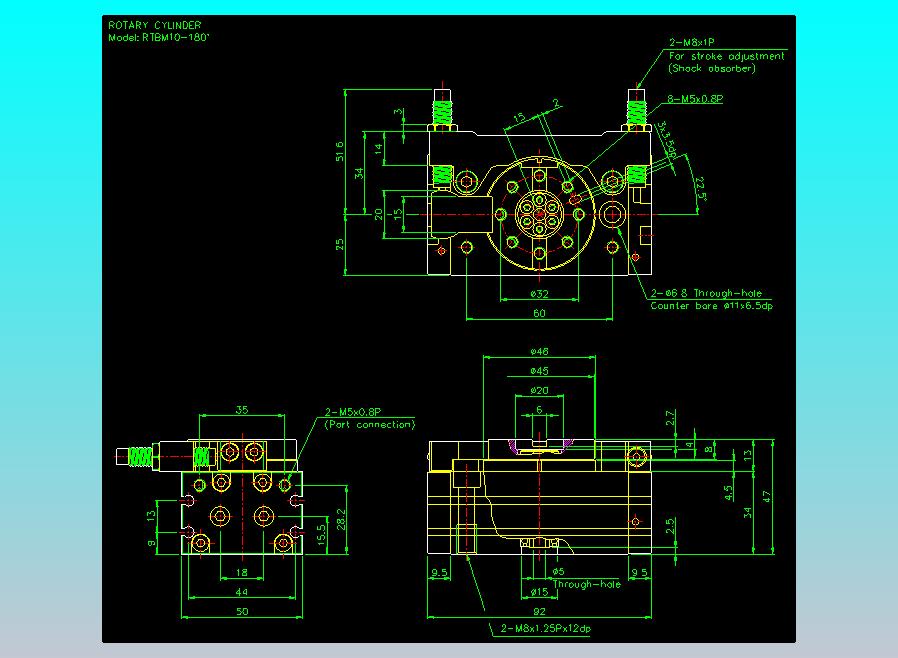Select the "ø20" diameter dimension
This screenshot has width=898, height=658.
pos(539,391)
